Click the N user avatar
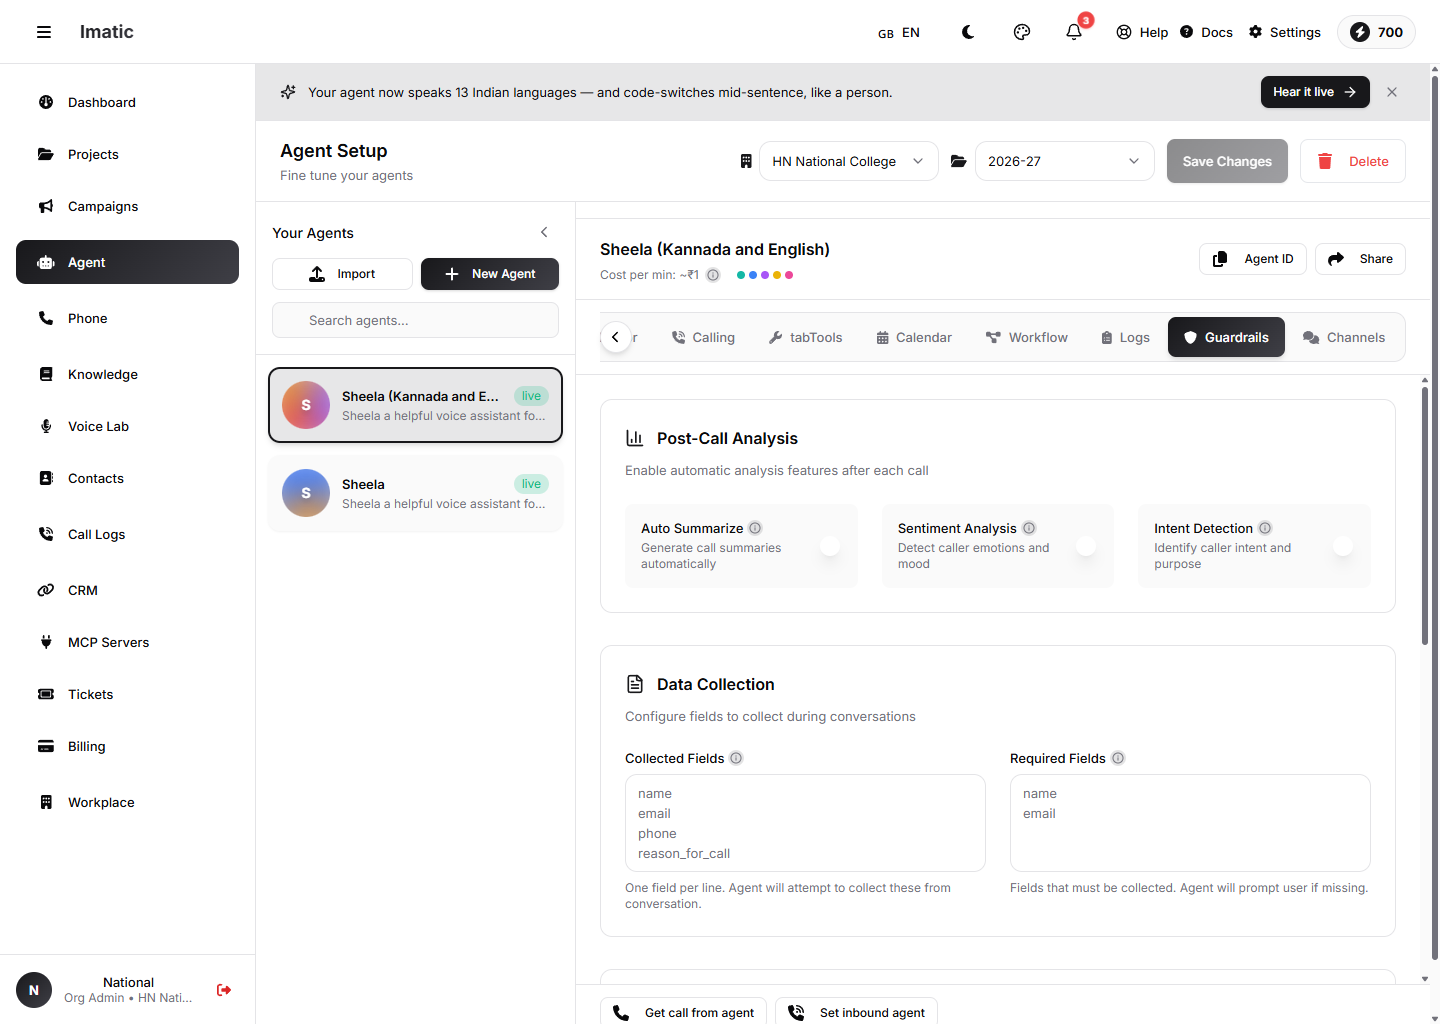1440x1024 pixels. coord(34,990)
